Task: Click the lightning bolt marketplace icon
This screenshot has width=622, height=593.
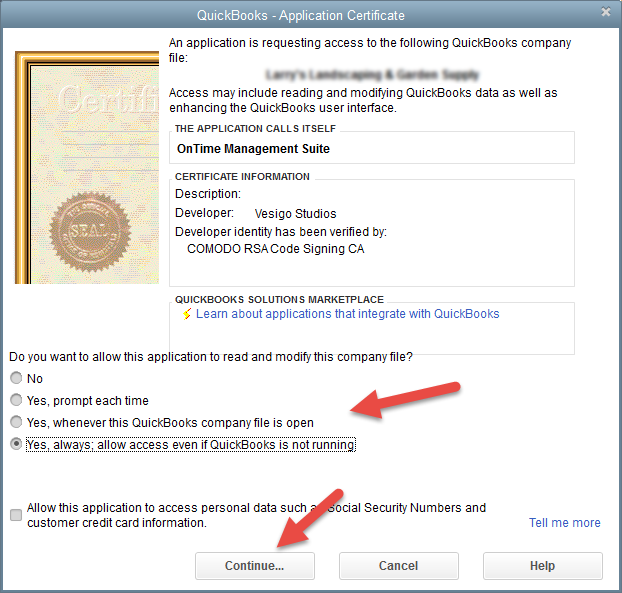Action: (187, 314)
